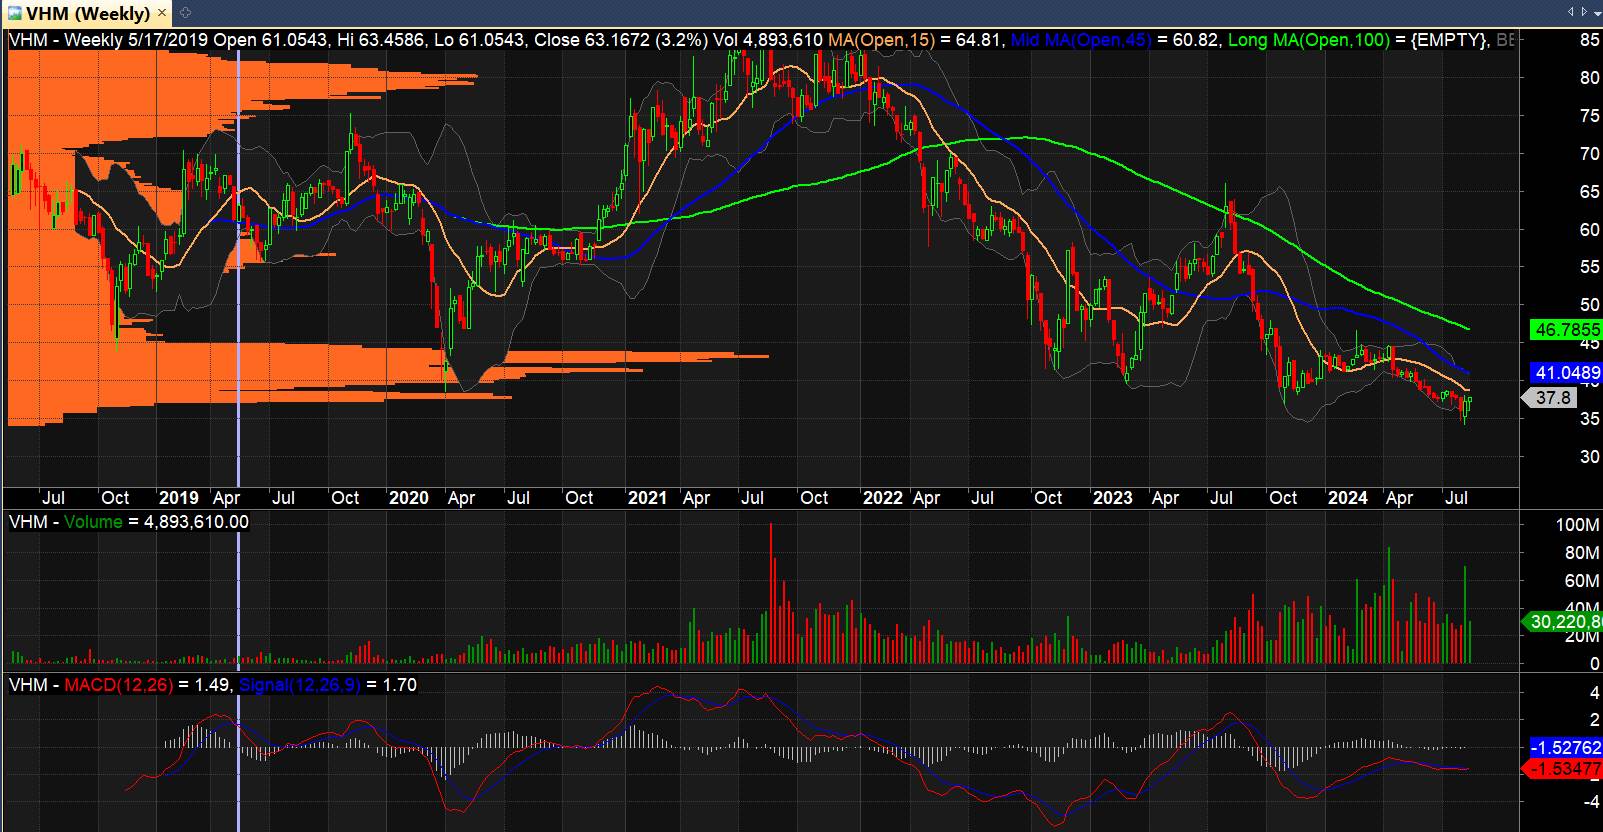This screenshot has height=832, width=1603.
Task: Click the 2024 label on the time axis
Action: click(x=1347, y=498)
